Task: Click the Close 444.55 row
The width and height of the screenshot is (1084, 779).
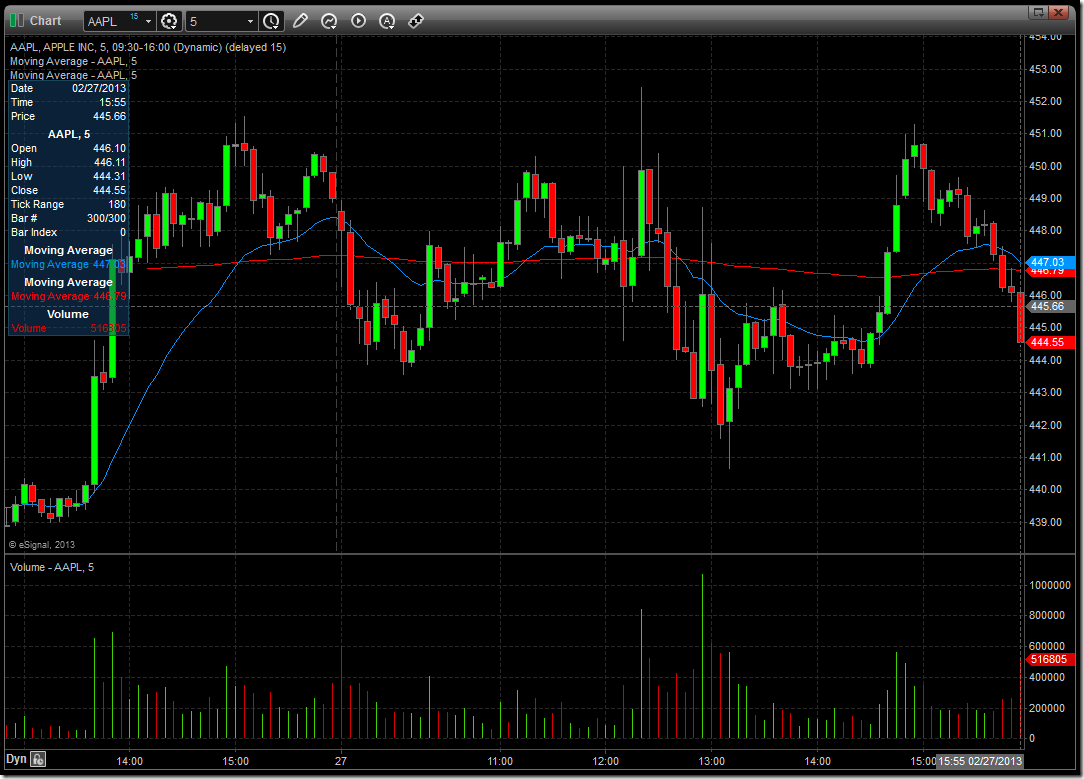Action: click(68, 190)
